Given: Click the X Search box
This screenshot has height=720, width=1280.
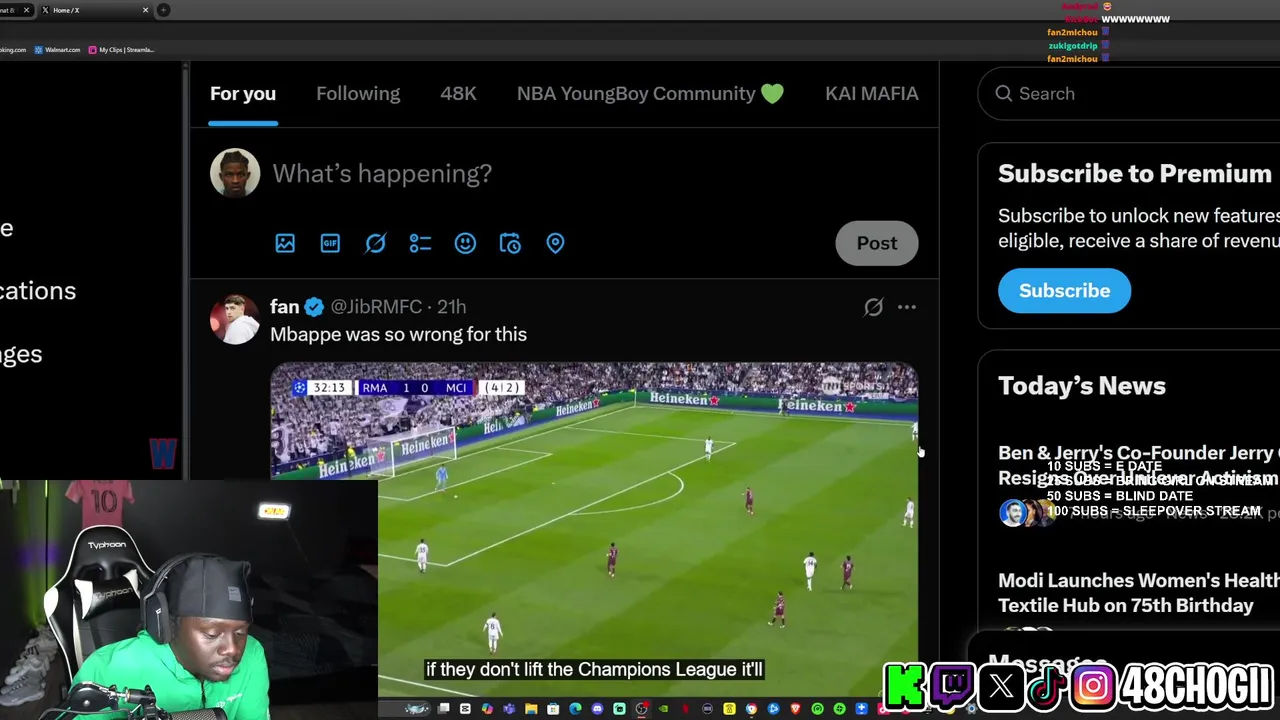Looking at the screenshot, I should click(x=1130, y=93).
